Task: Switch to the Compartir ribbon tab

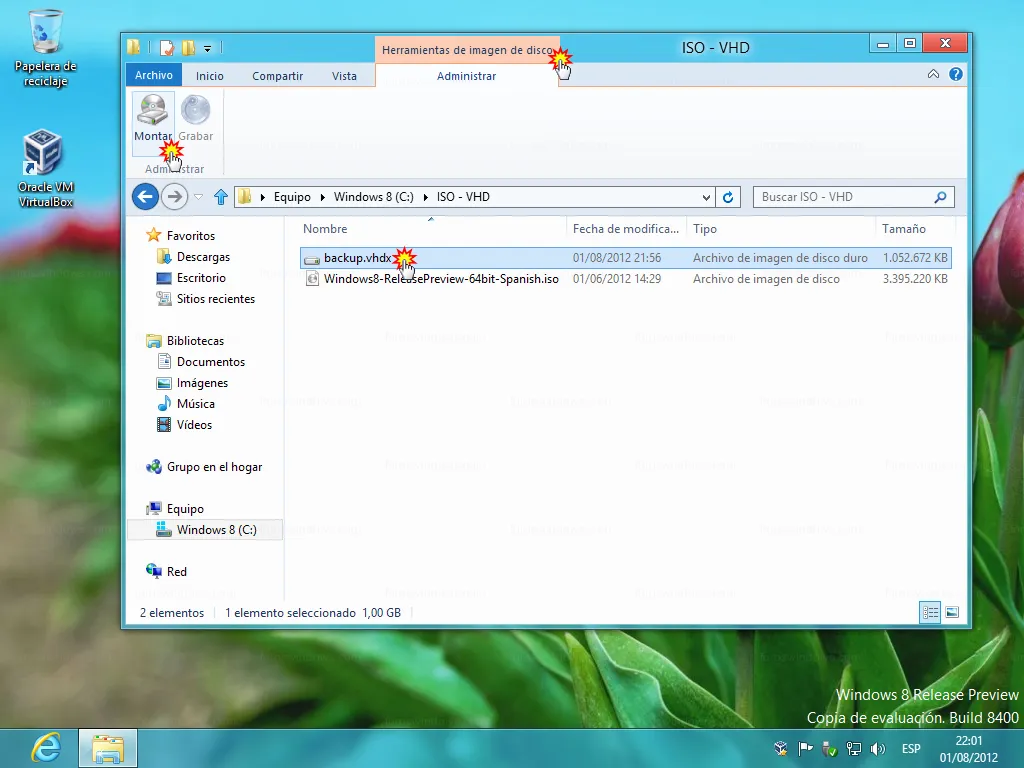Action: (x=278, y=76)
